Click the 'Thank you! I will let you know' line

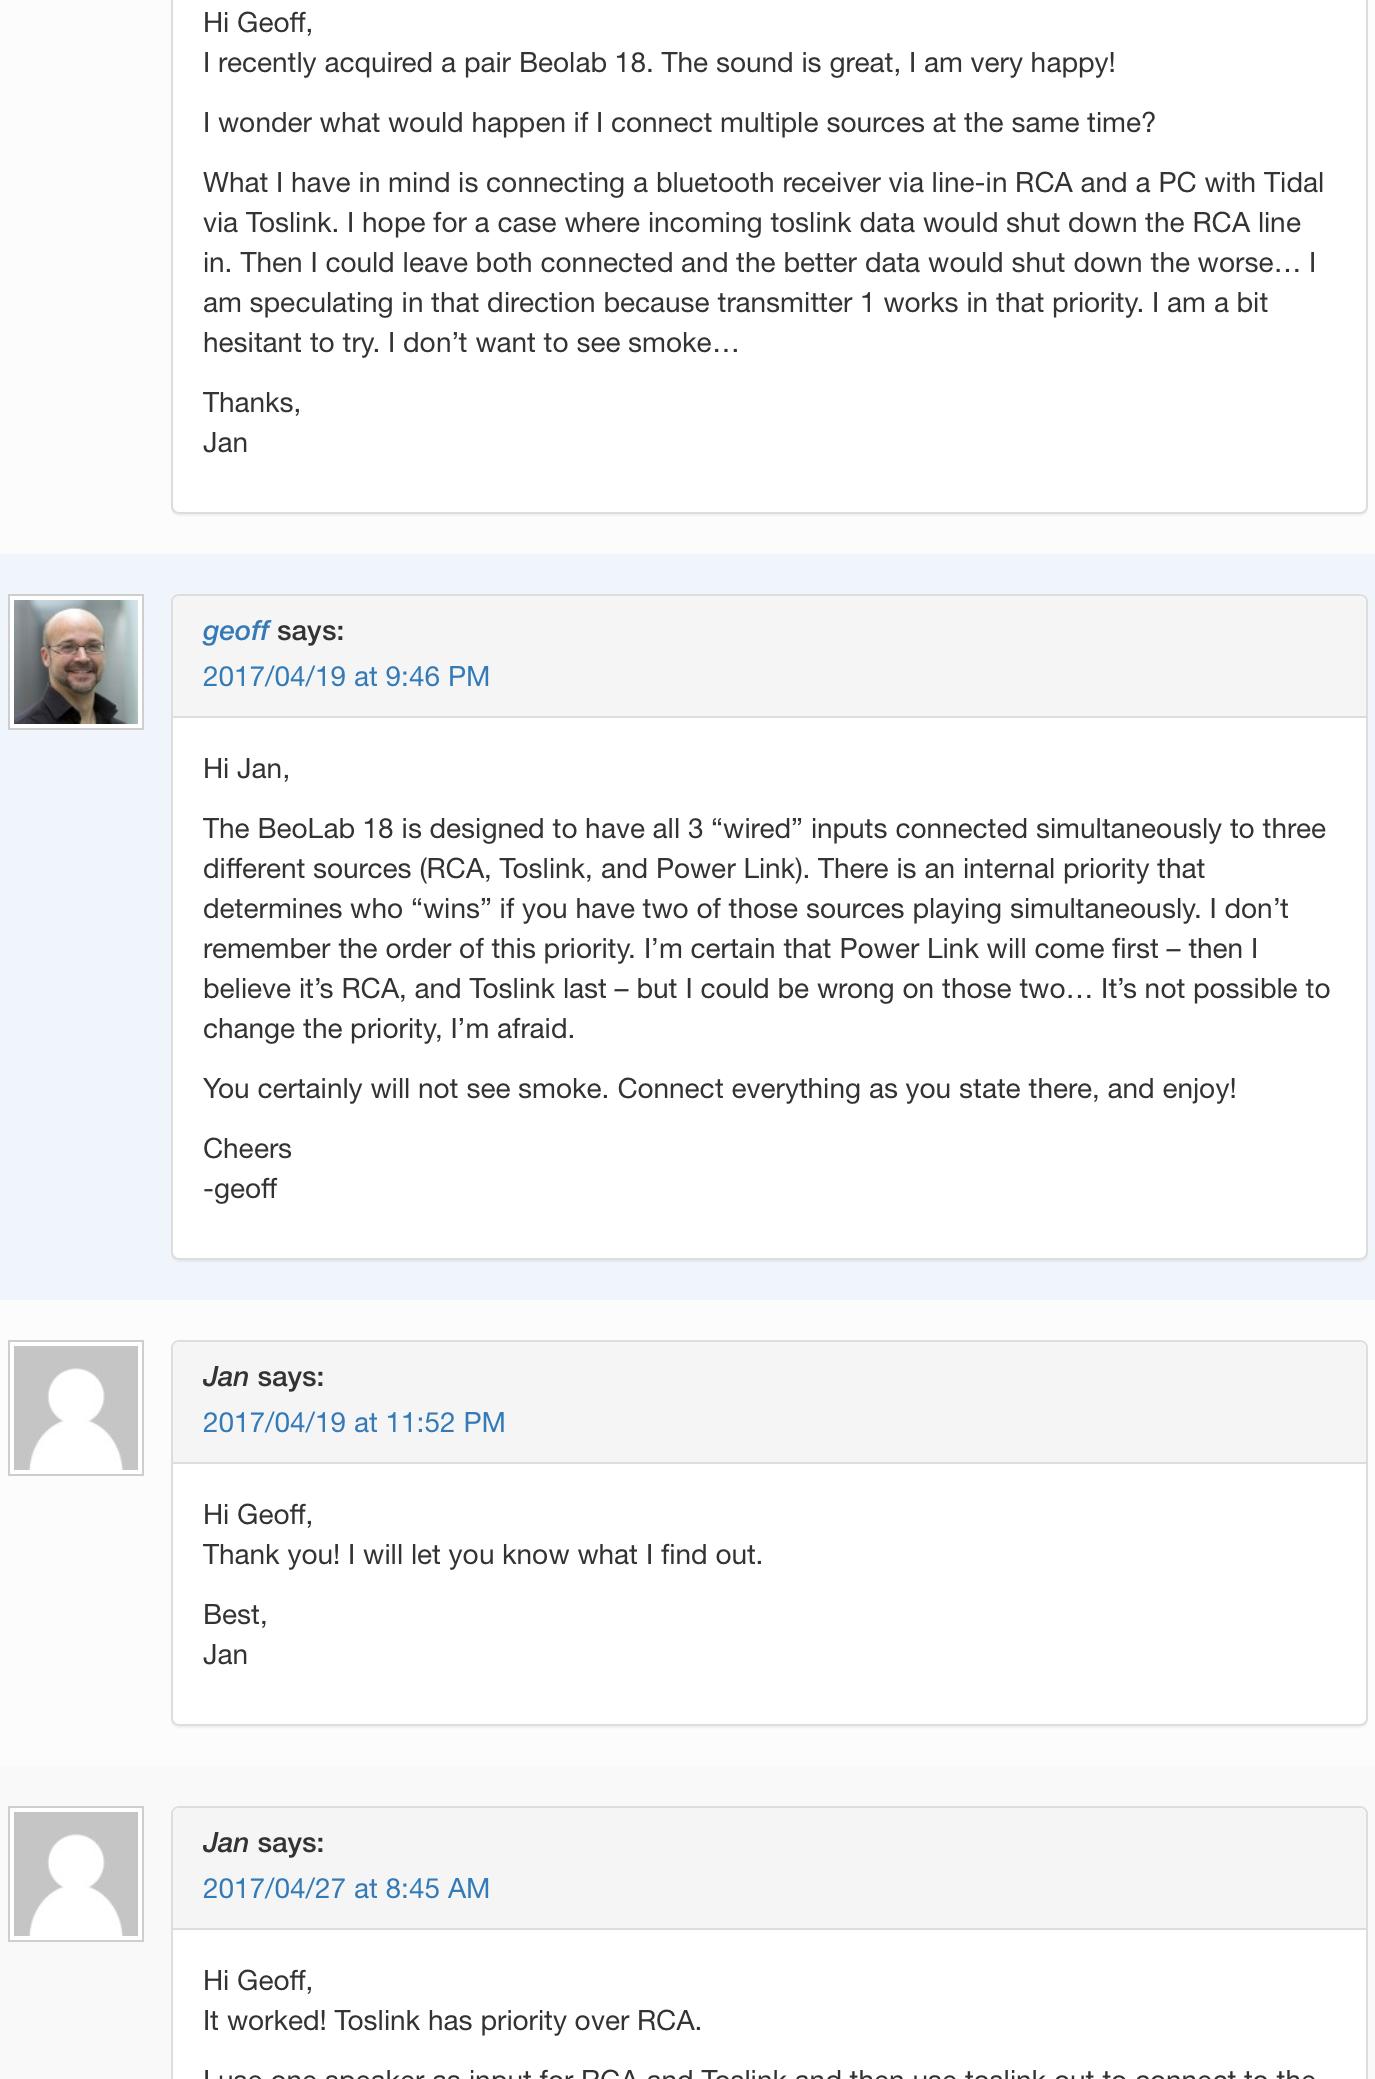point(483,1555)
